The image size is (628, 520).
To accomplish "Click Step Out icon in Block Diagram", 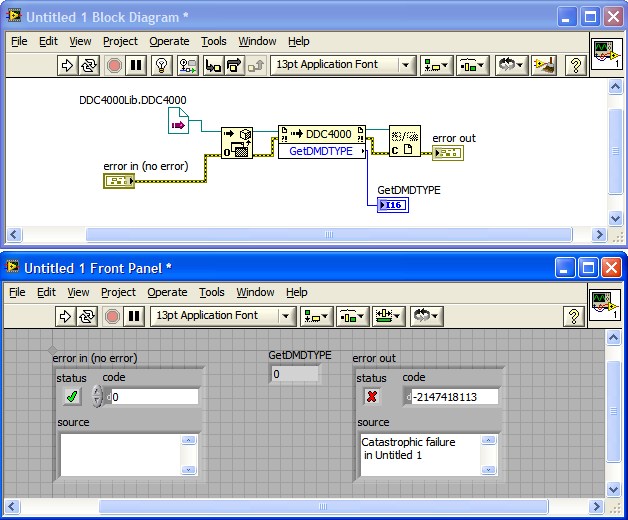I will click(256, 65).
